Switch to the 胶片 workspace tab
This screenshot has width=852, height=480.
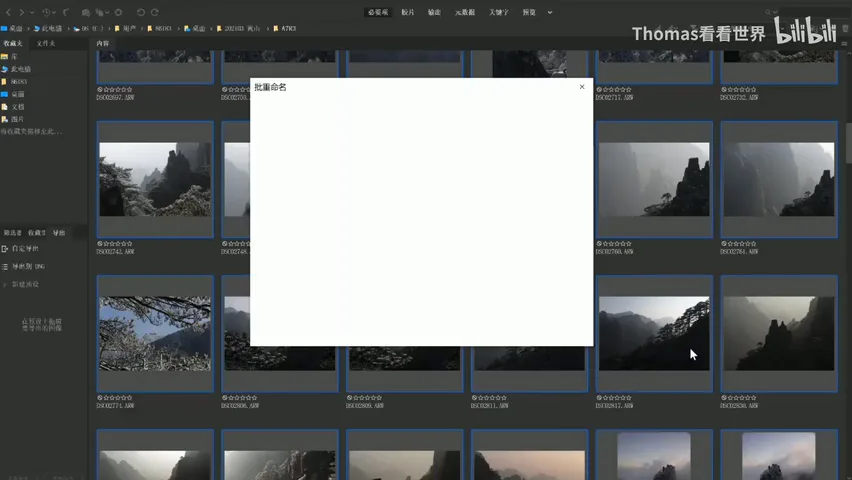(408, 12)
